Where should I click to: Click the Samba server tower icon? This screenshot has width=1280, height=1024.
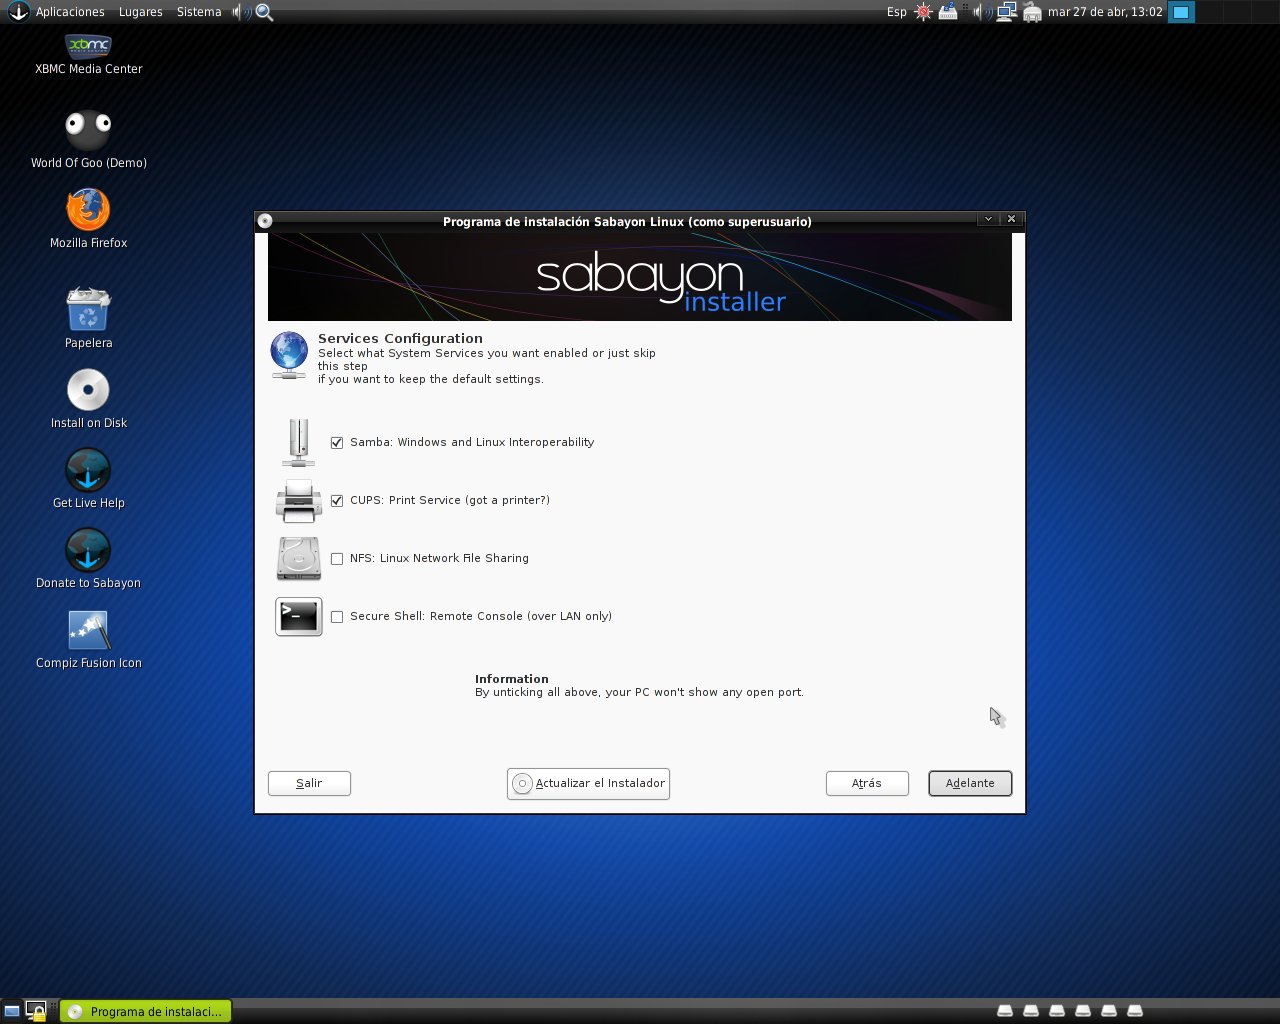[x=298, y=443]
